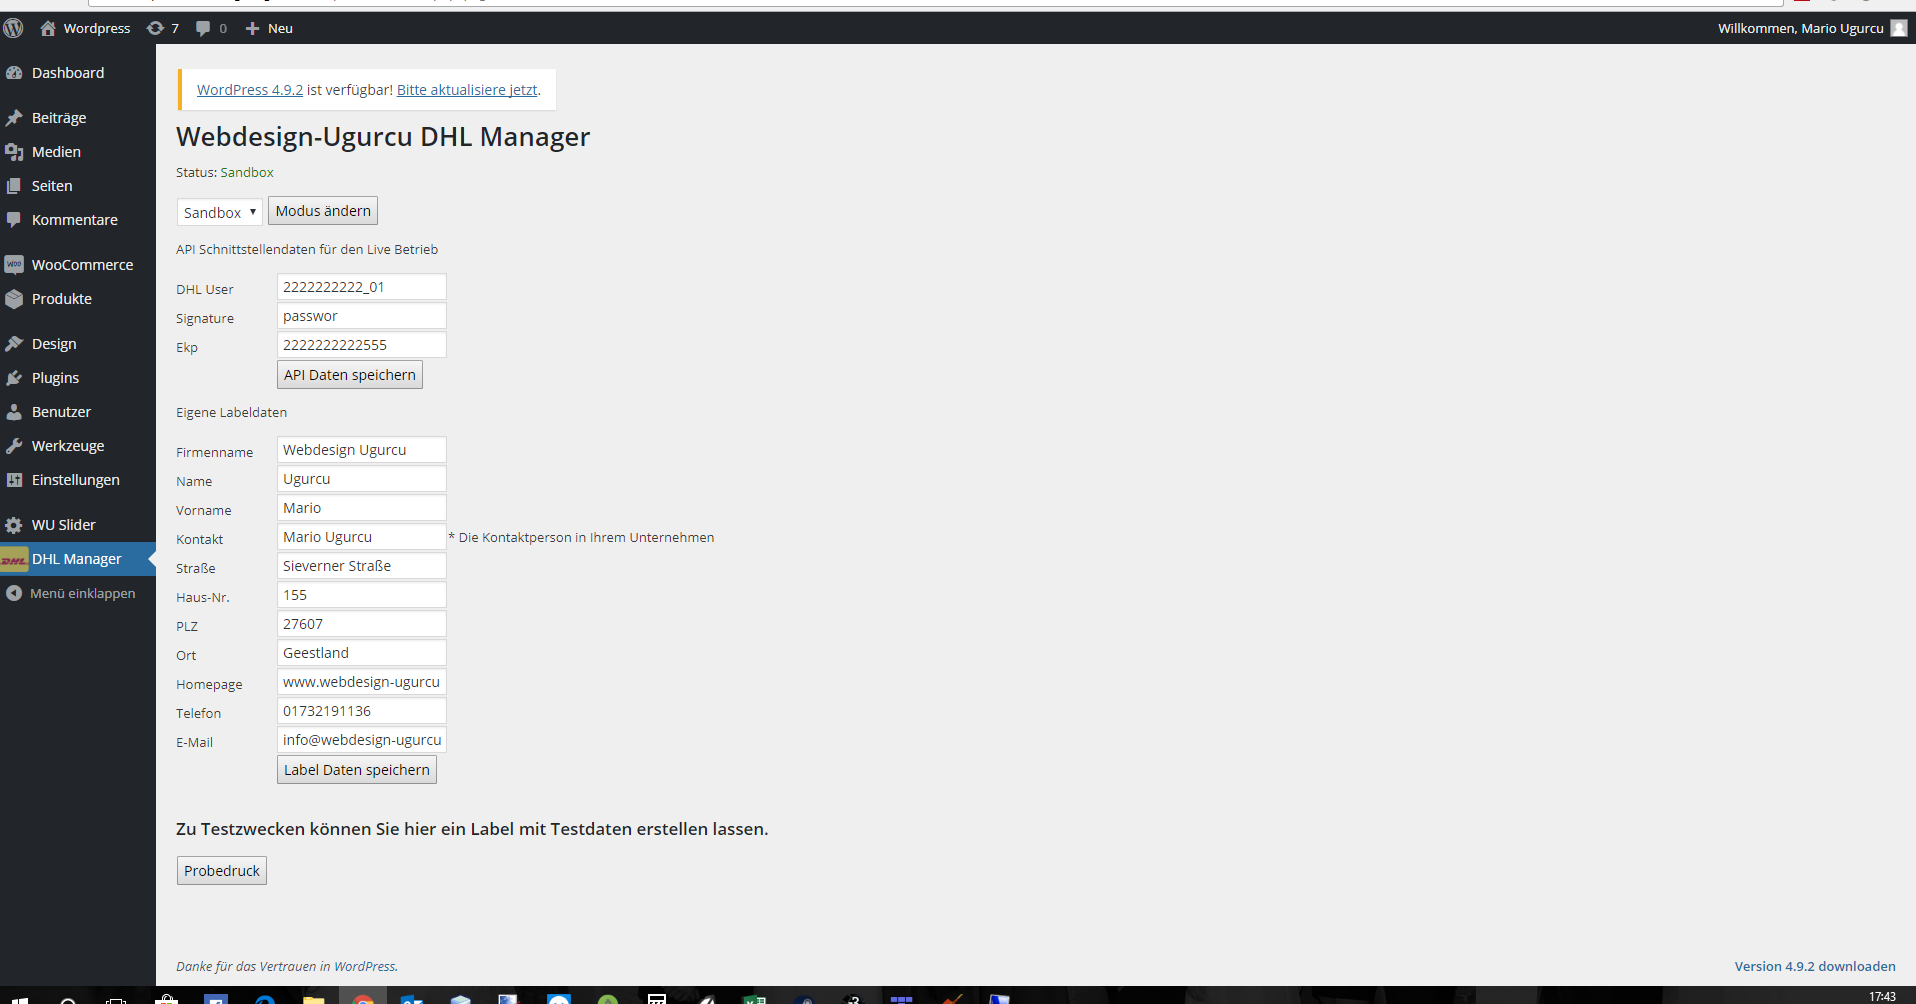
Task: Click the Firmenname label
Action: [214, 452]
